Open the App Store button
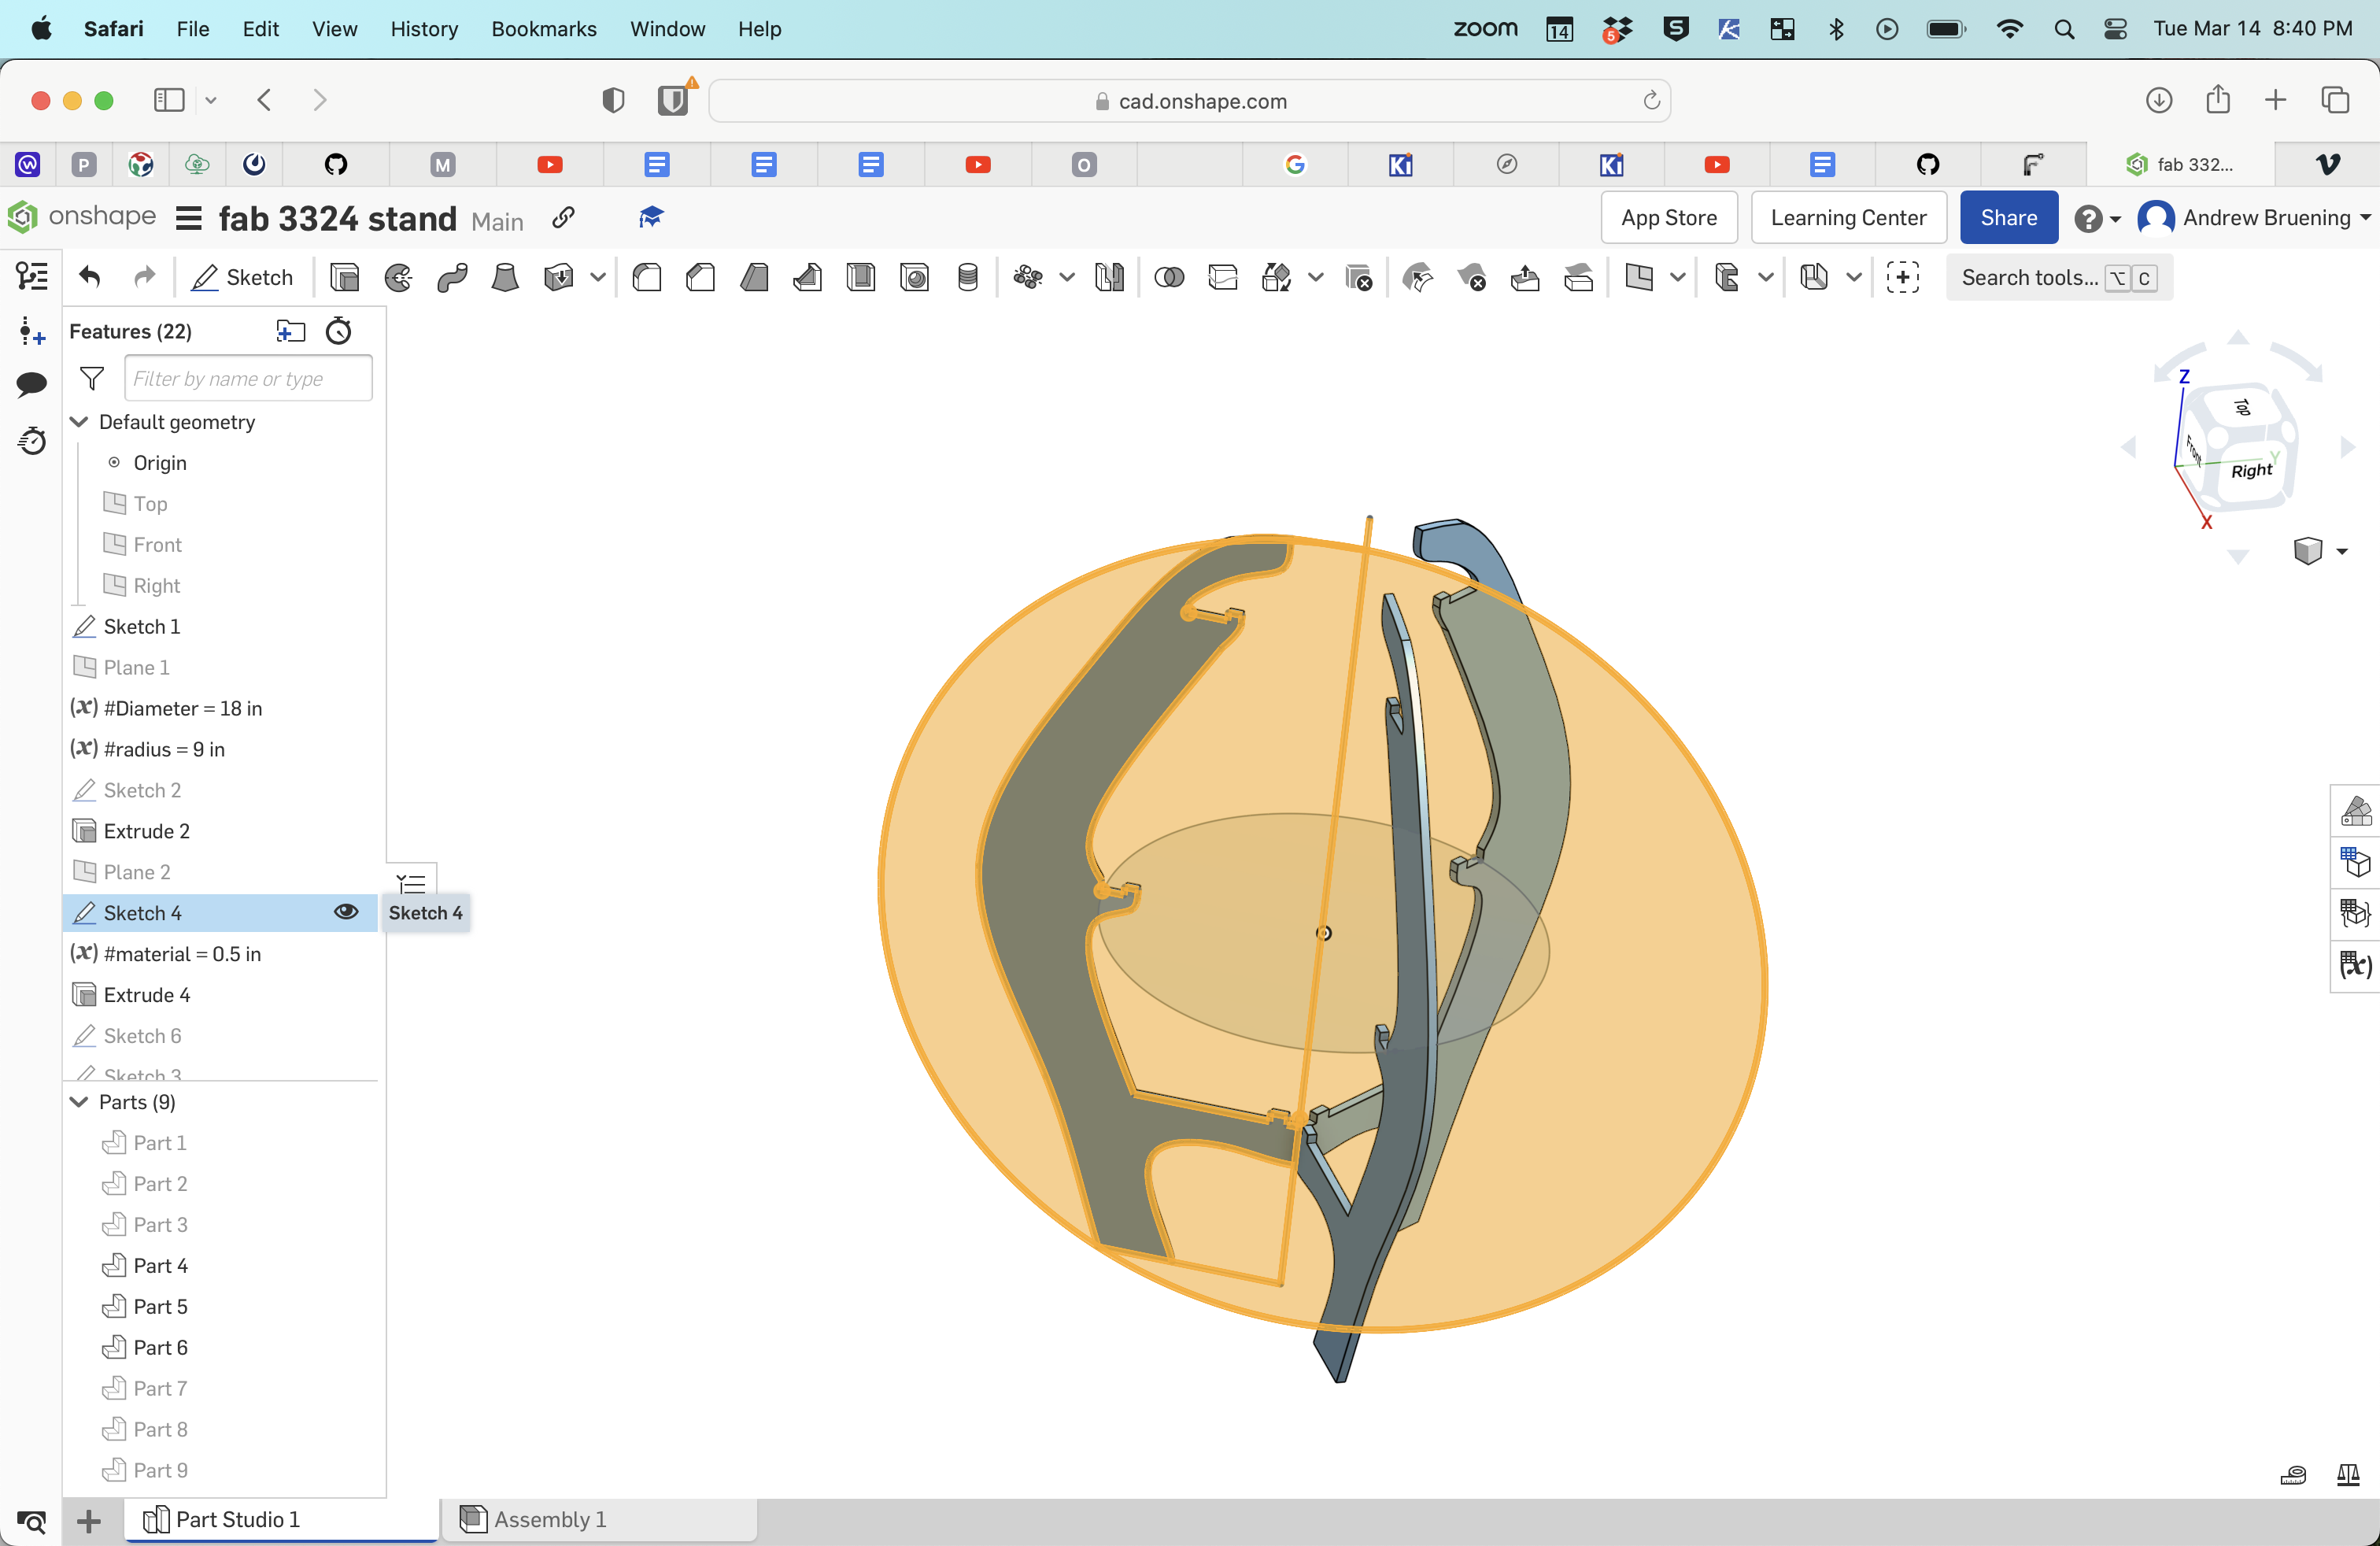 pyautogui.click(x=1668, y=218)
